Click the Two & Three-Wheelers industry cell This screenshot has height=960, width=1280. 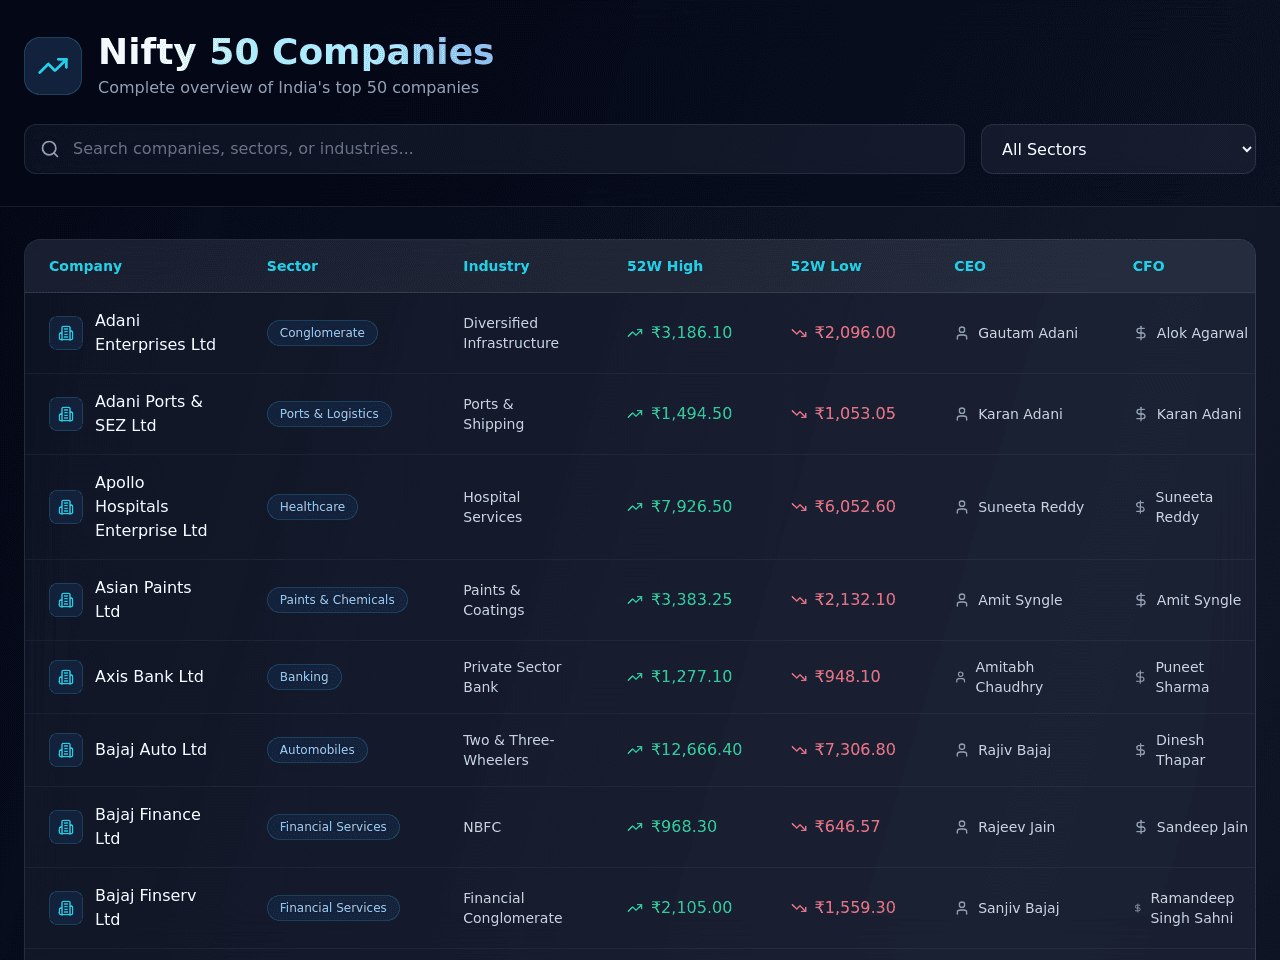click(x=509, y=750)
